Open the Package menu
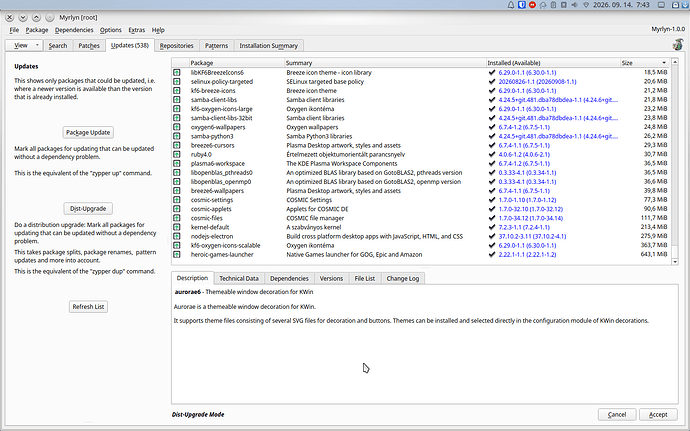The height and width of the screenshot is (431, 690). point(37,30)
